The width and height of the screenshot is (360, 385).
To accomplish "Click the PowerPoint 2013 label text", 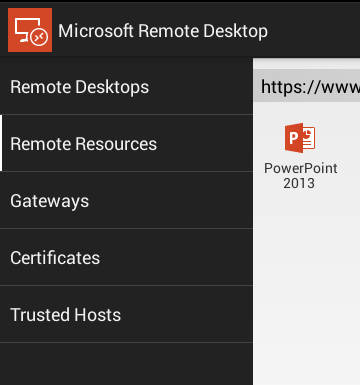I will click(300, 176).
